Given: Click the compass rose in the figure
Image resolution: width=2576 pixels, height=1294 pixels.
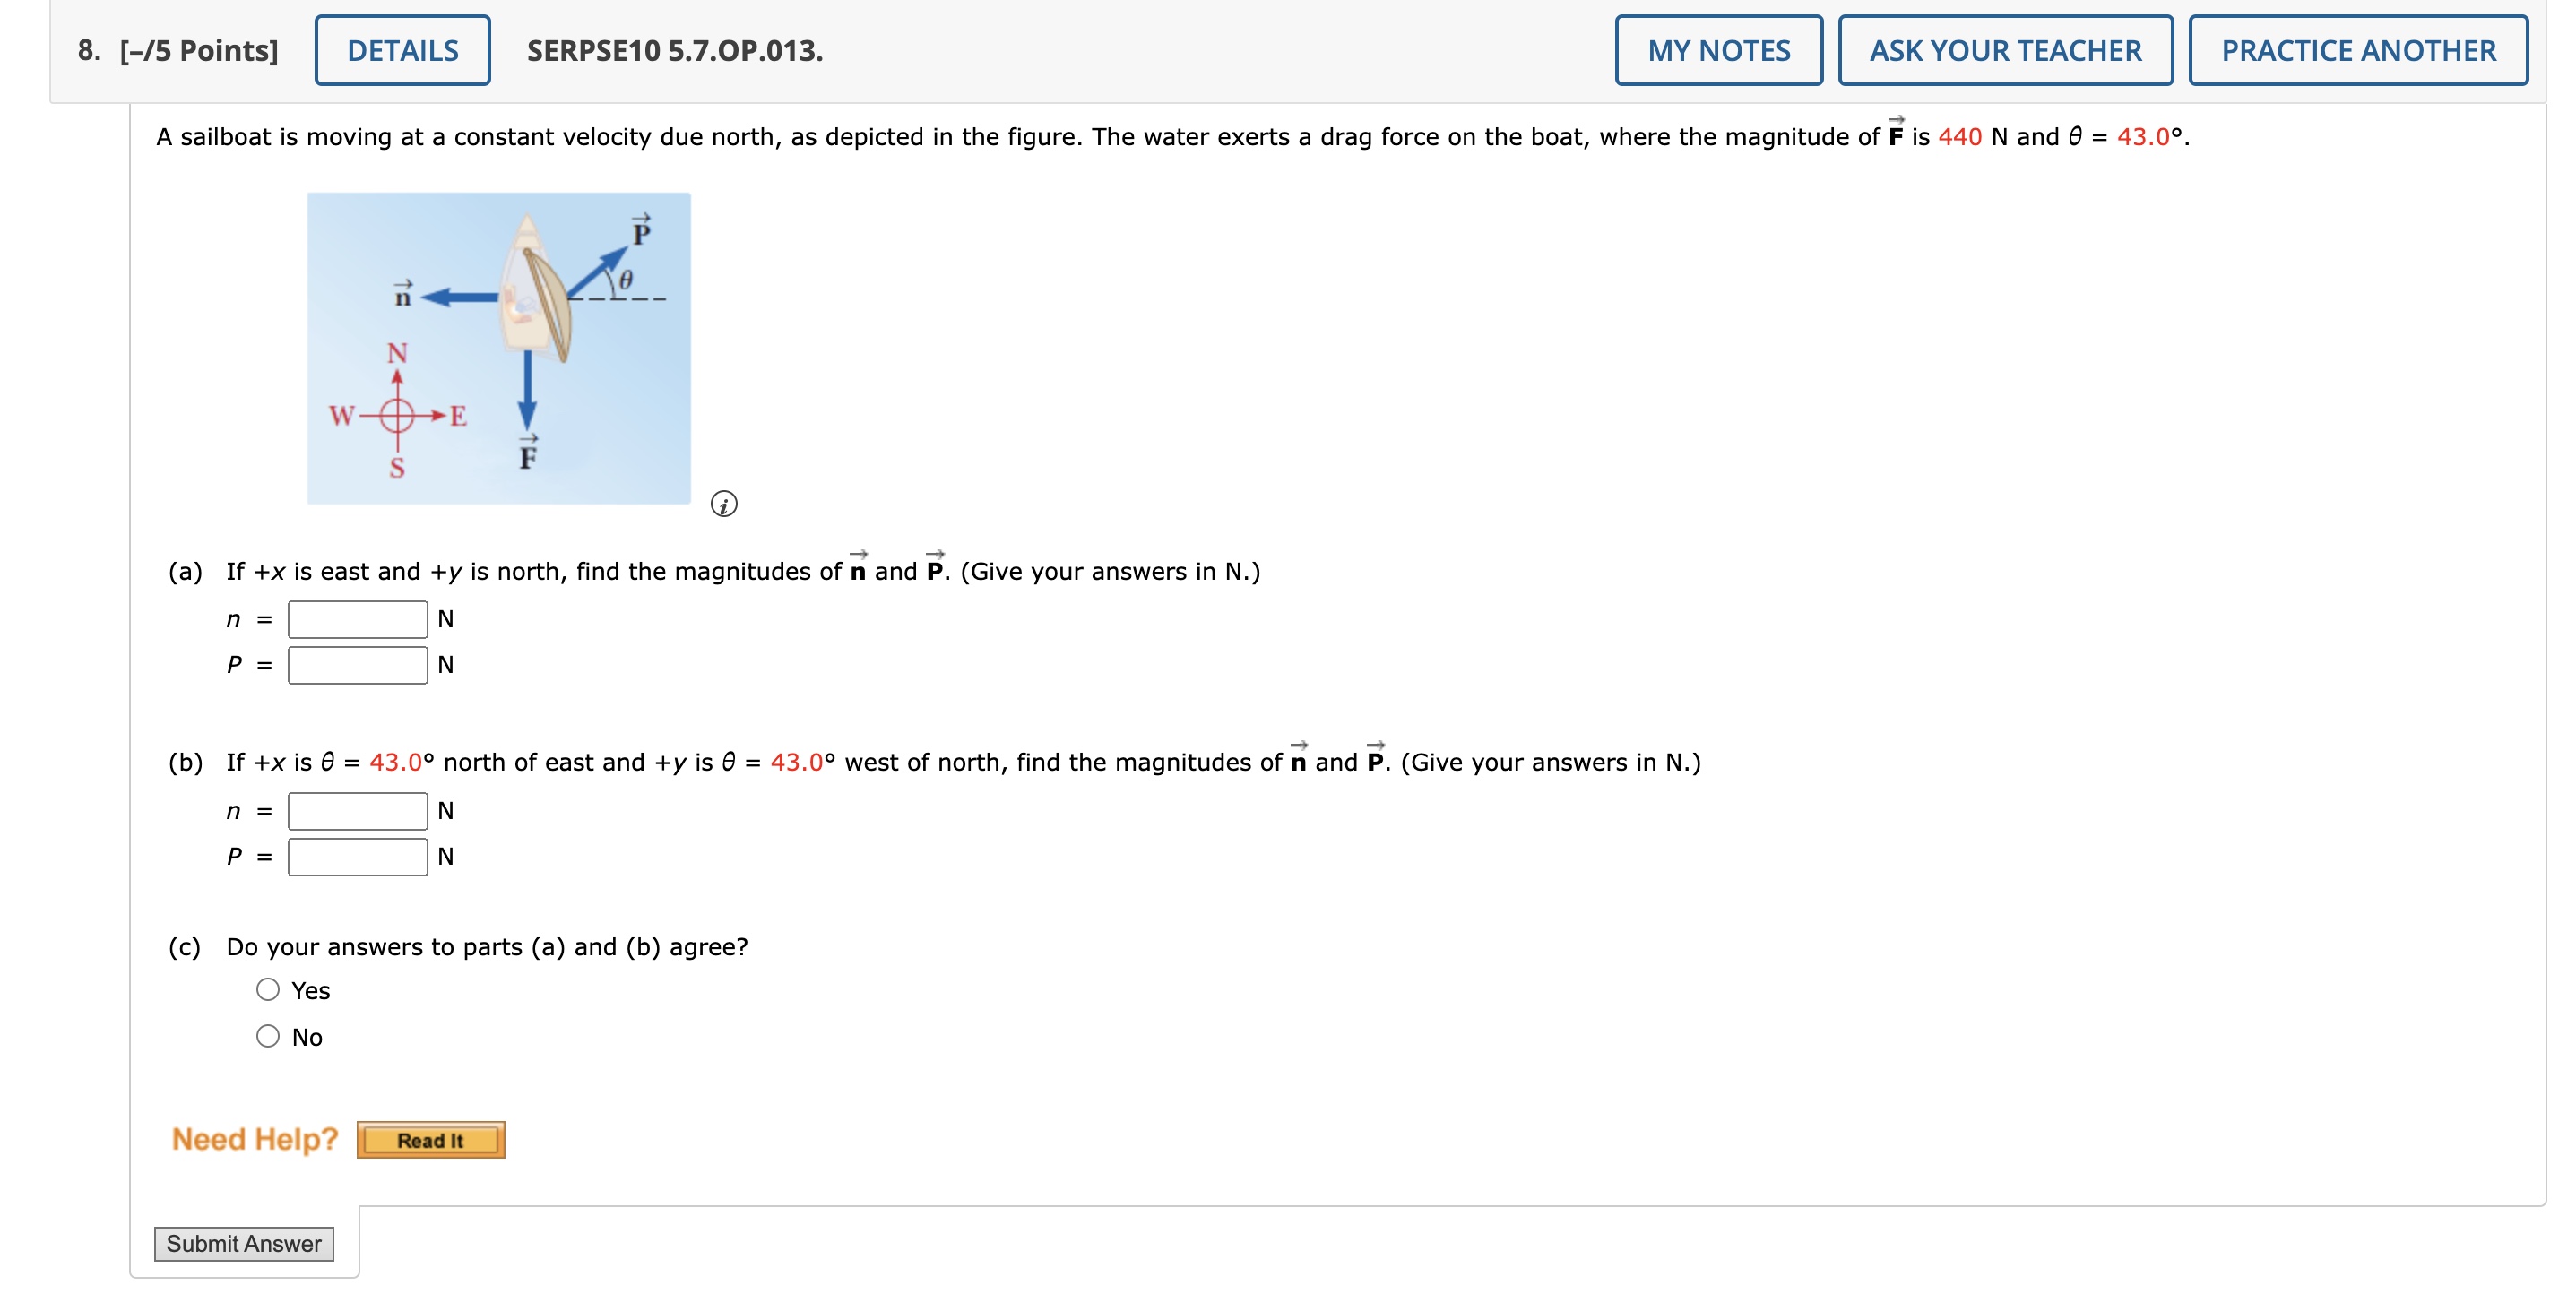Looking at the screenshot, I should click(398, 442).
